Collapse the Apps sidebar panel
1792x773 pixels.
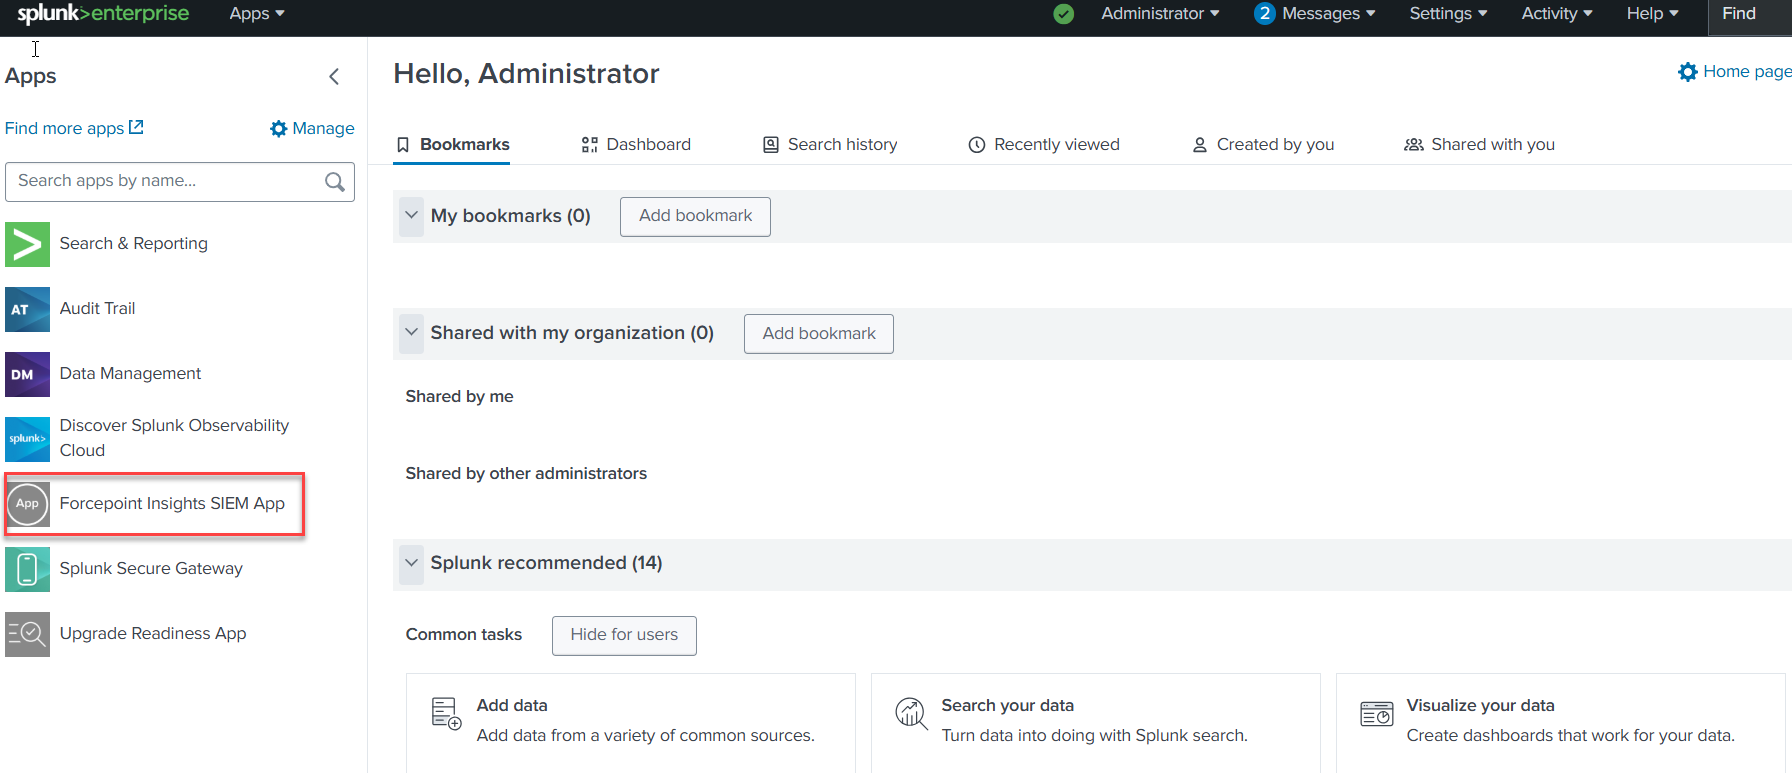334,76
